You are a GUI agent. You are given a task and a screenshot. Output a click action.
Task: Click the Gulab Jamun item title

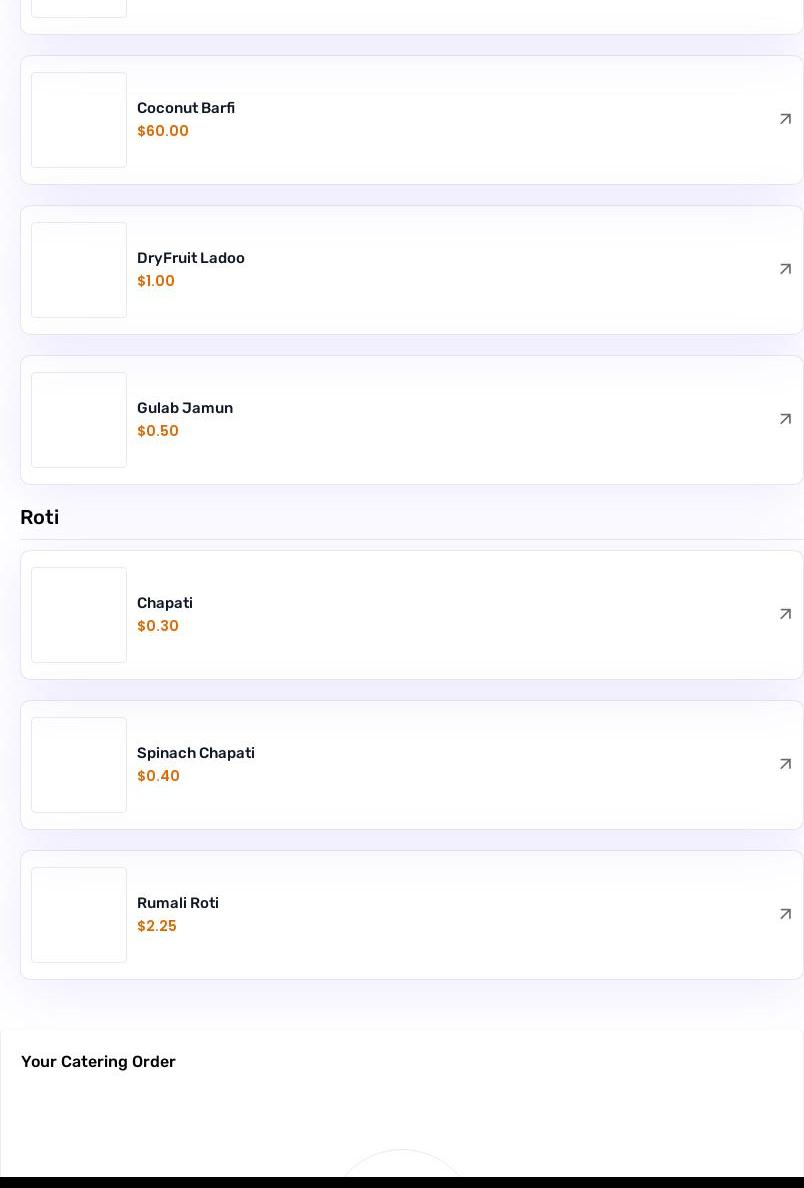coord(185,408)
